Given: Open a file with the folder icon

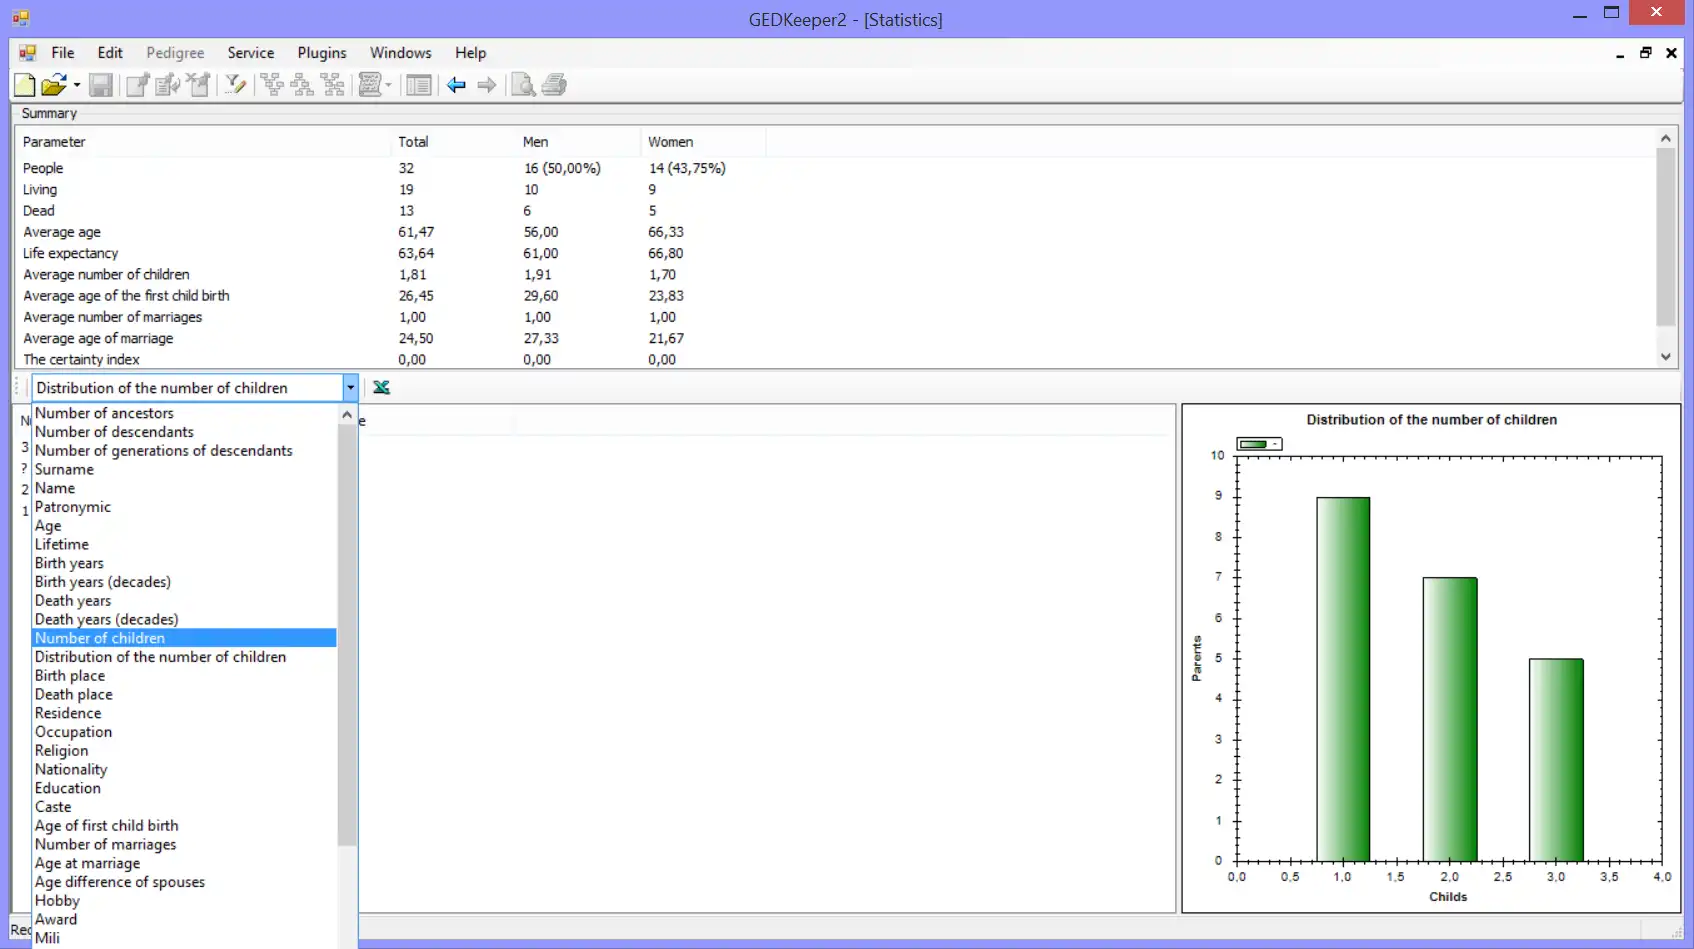Looking at the screenshot, I should pyautogui.click(x=54, y=85).
